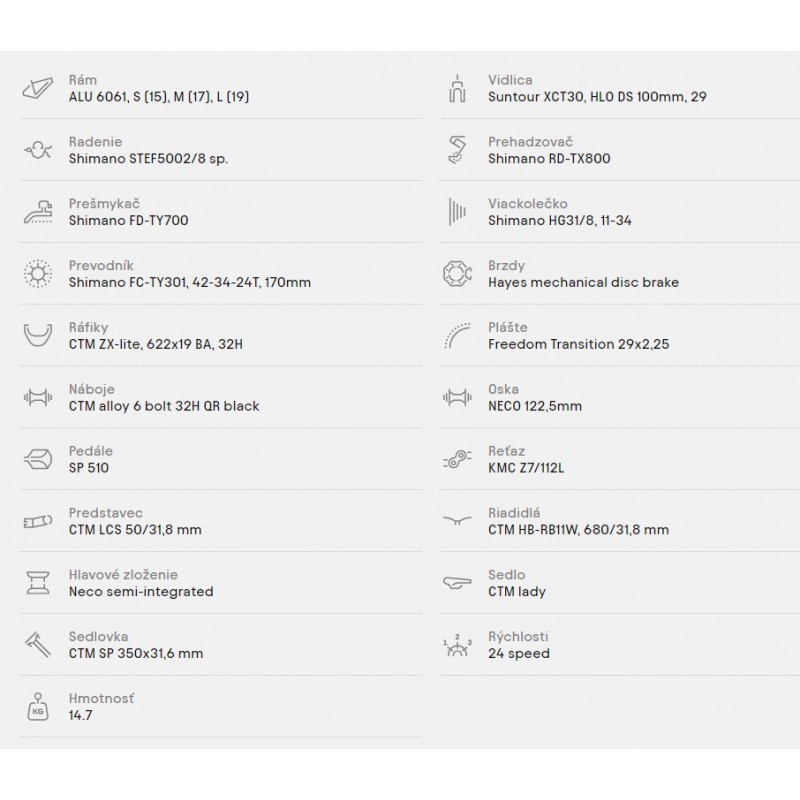Click the Shimano RD-TX800 specification text

[x=549, y=159]
